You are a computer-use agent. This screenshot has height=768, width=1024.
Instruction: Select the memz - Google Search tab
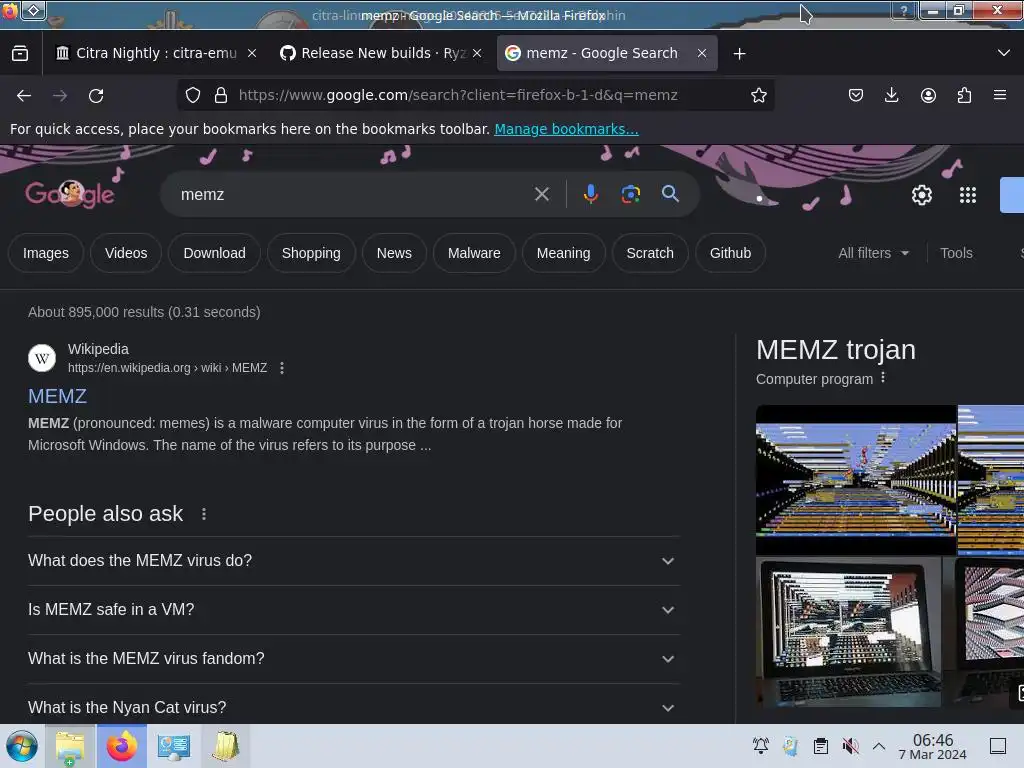pyautogui.click(x=601, y=53)
